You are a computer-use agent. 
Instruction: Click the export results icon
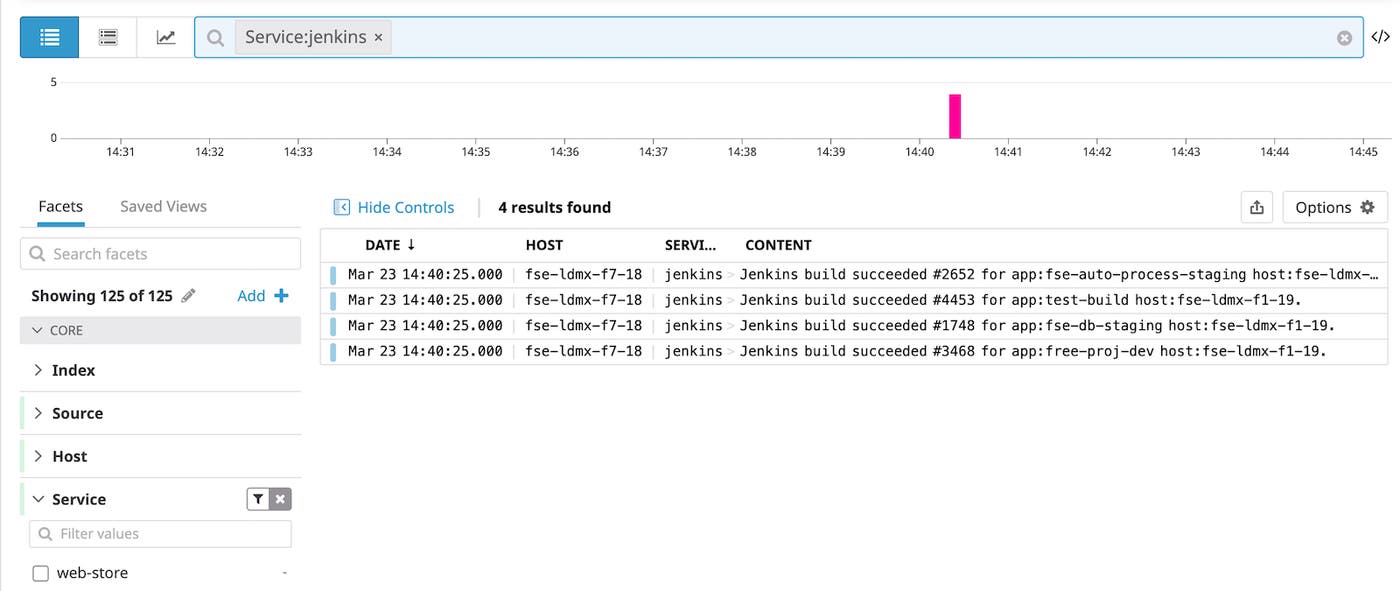pos(1257,207)
